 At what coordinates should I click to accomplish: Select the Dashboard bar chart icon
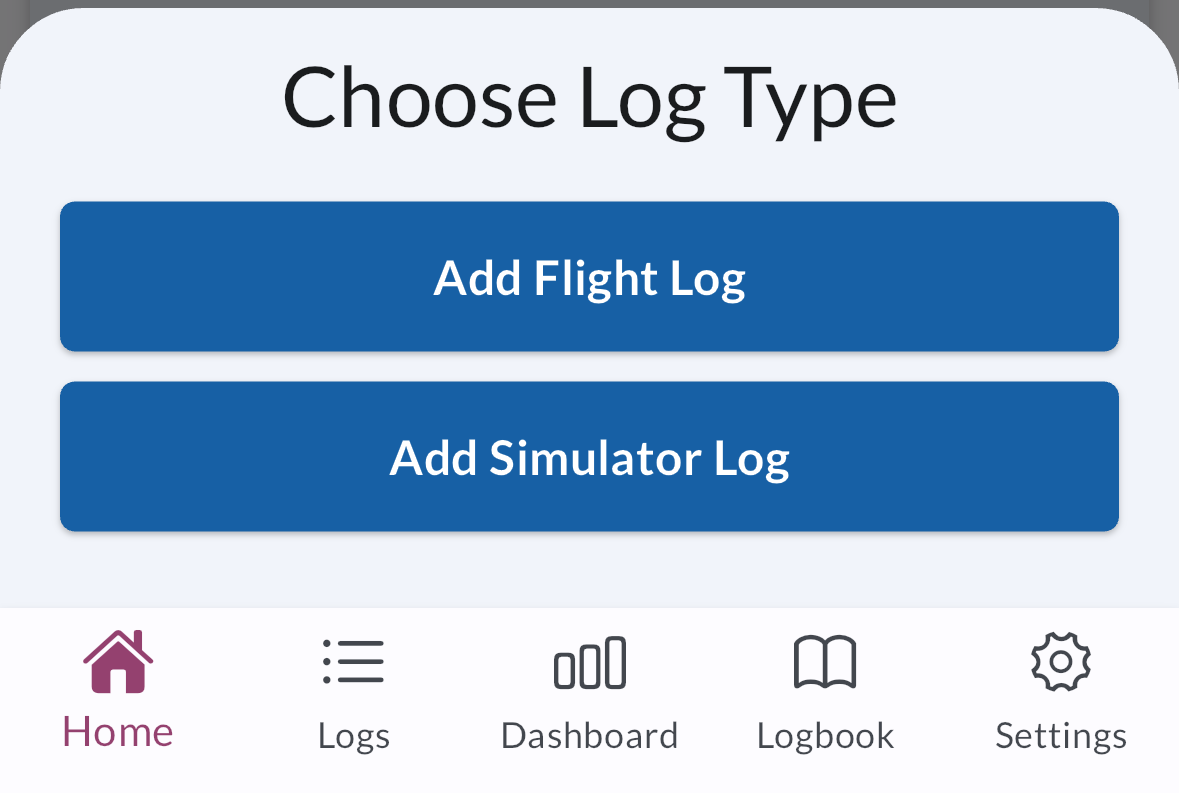tap(590, 663)
